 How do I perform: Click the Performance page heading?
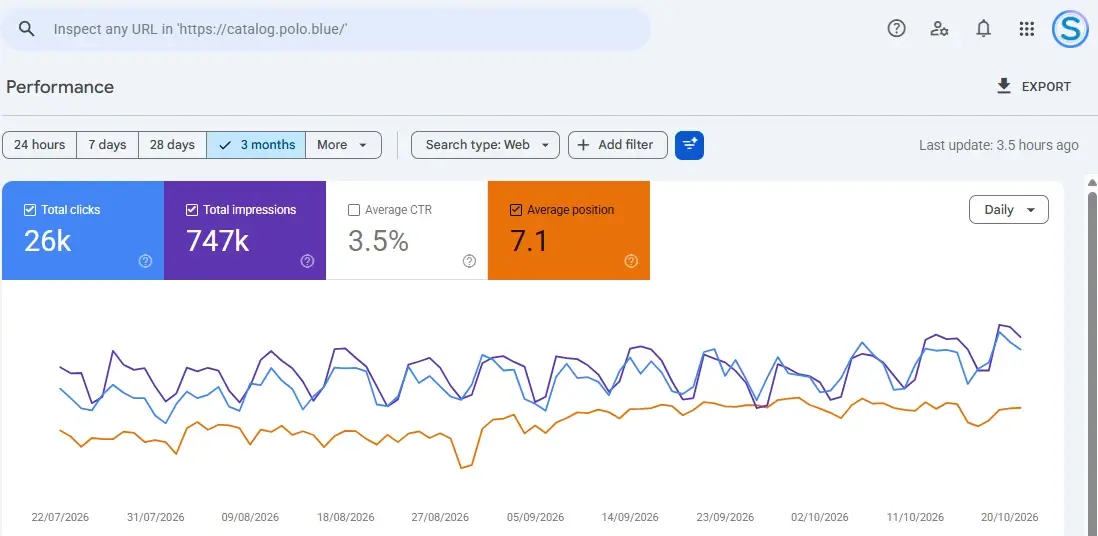60,87
